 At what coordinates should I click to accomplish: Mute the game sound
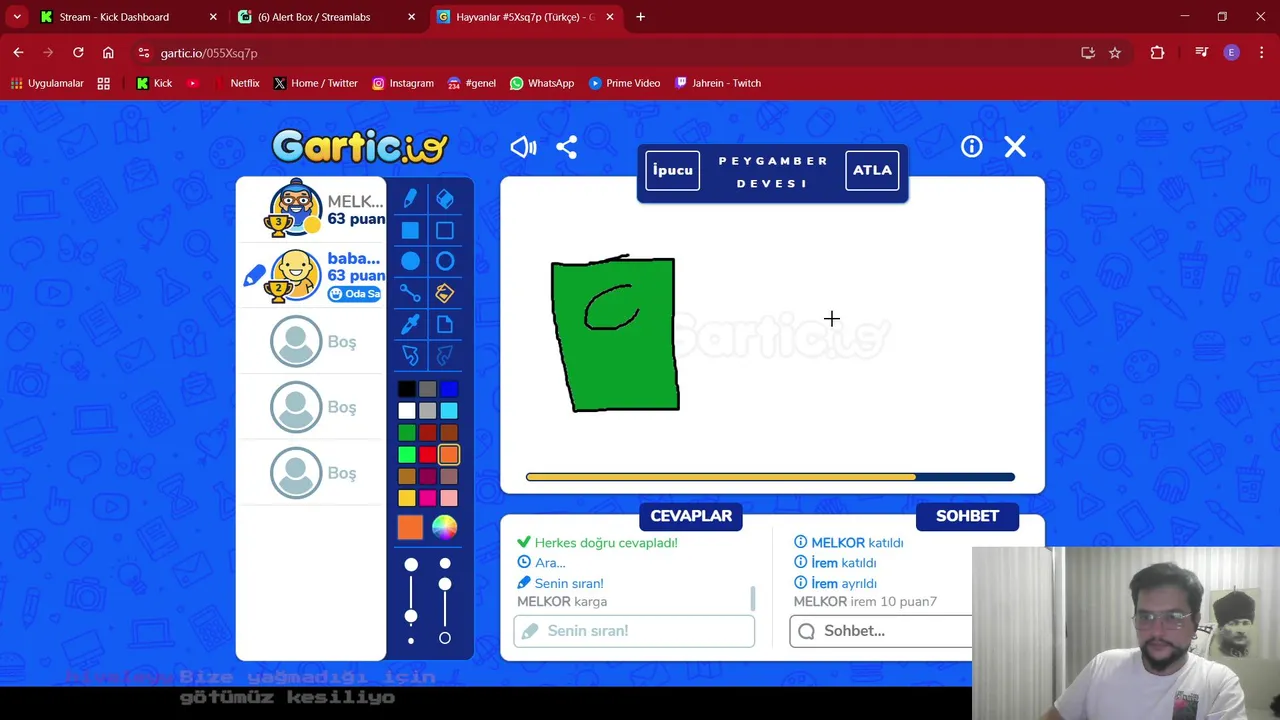[x=523, y=147]
